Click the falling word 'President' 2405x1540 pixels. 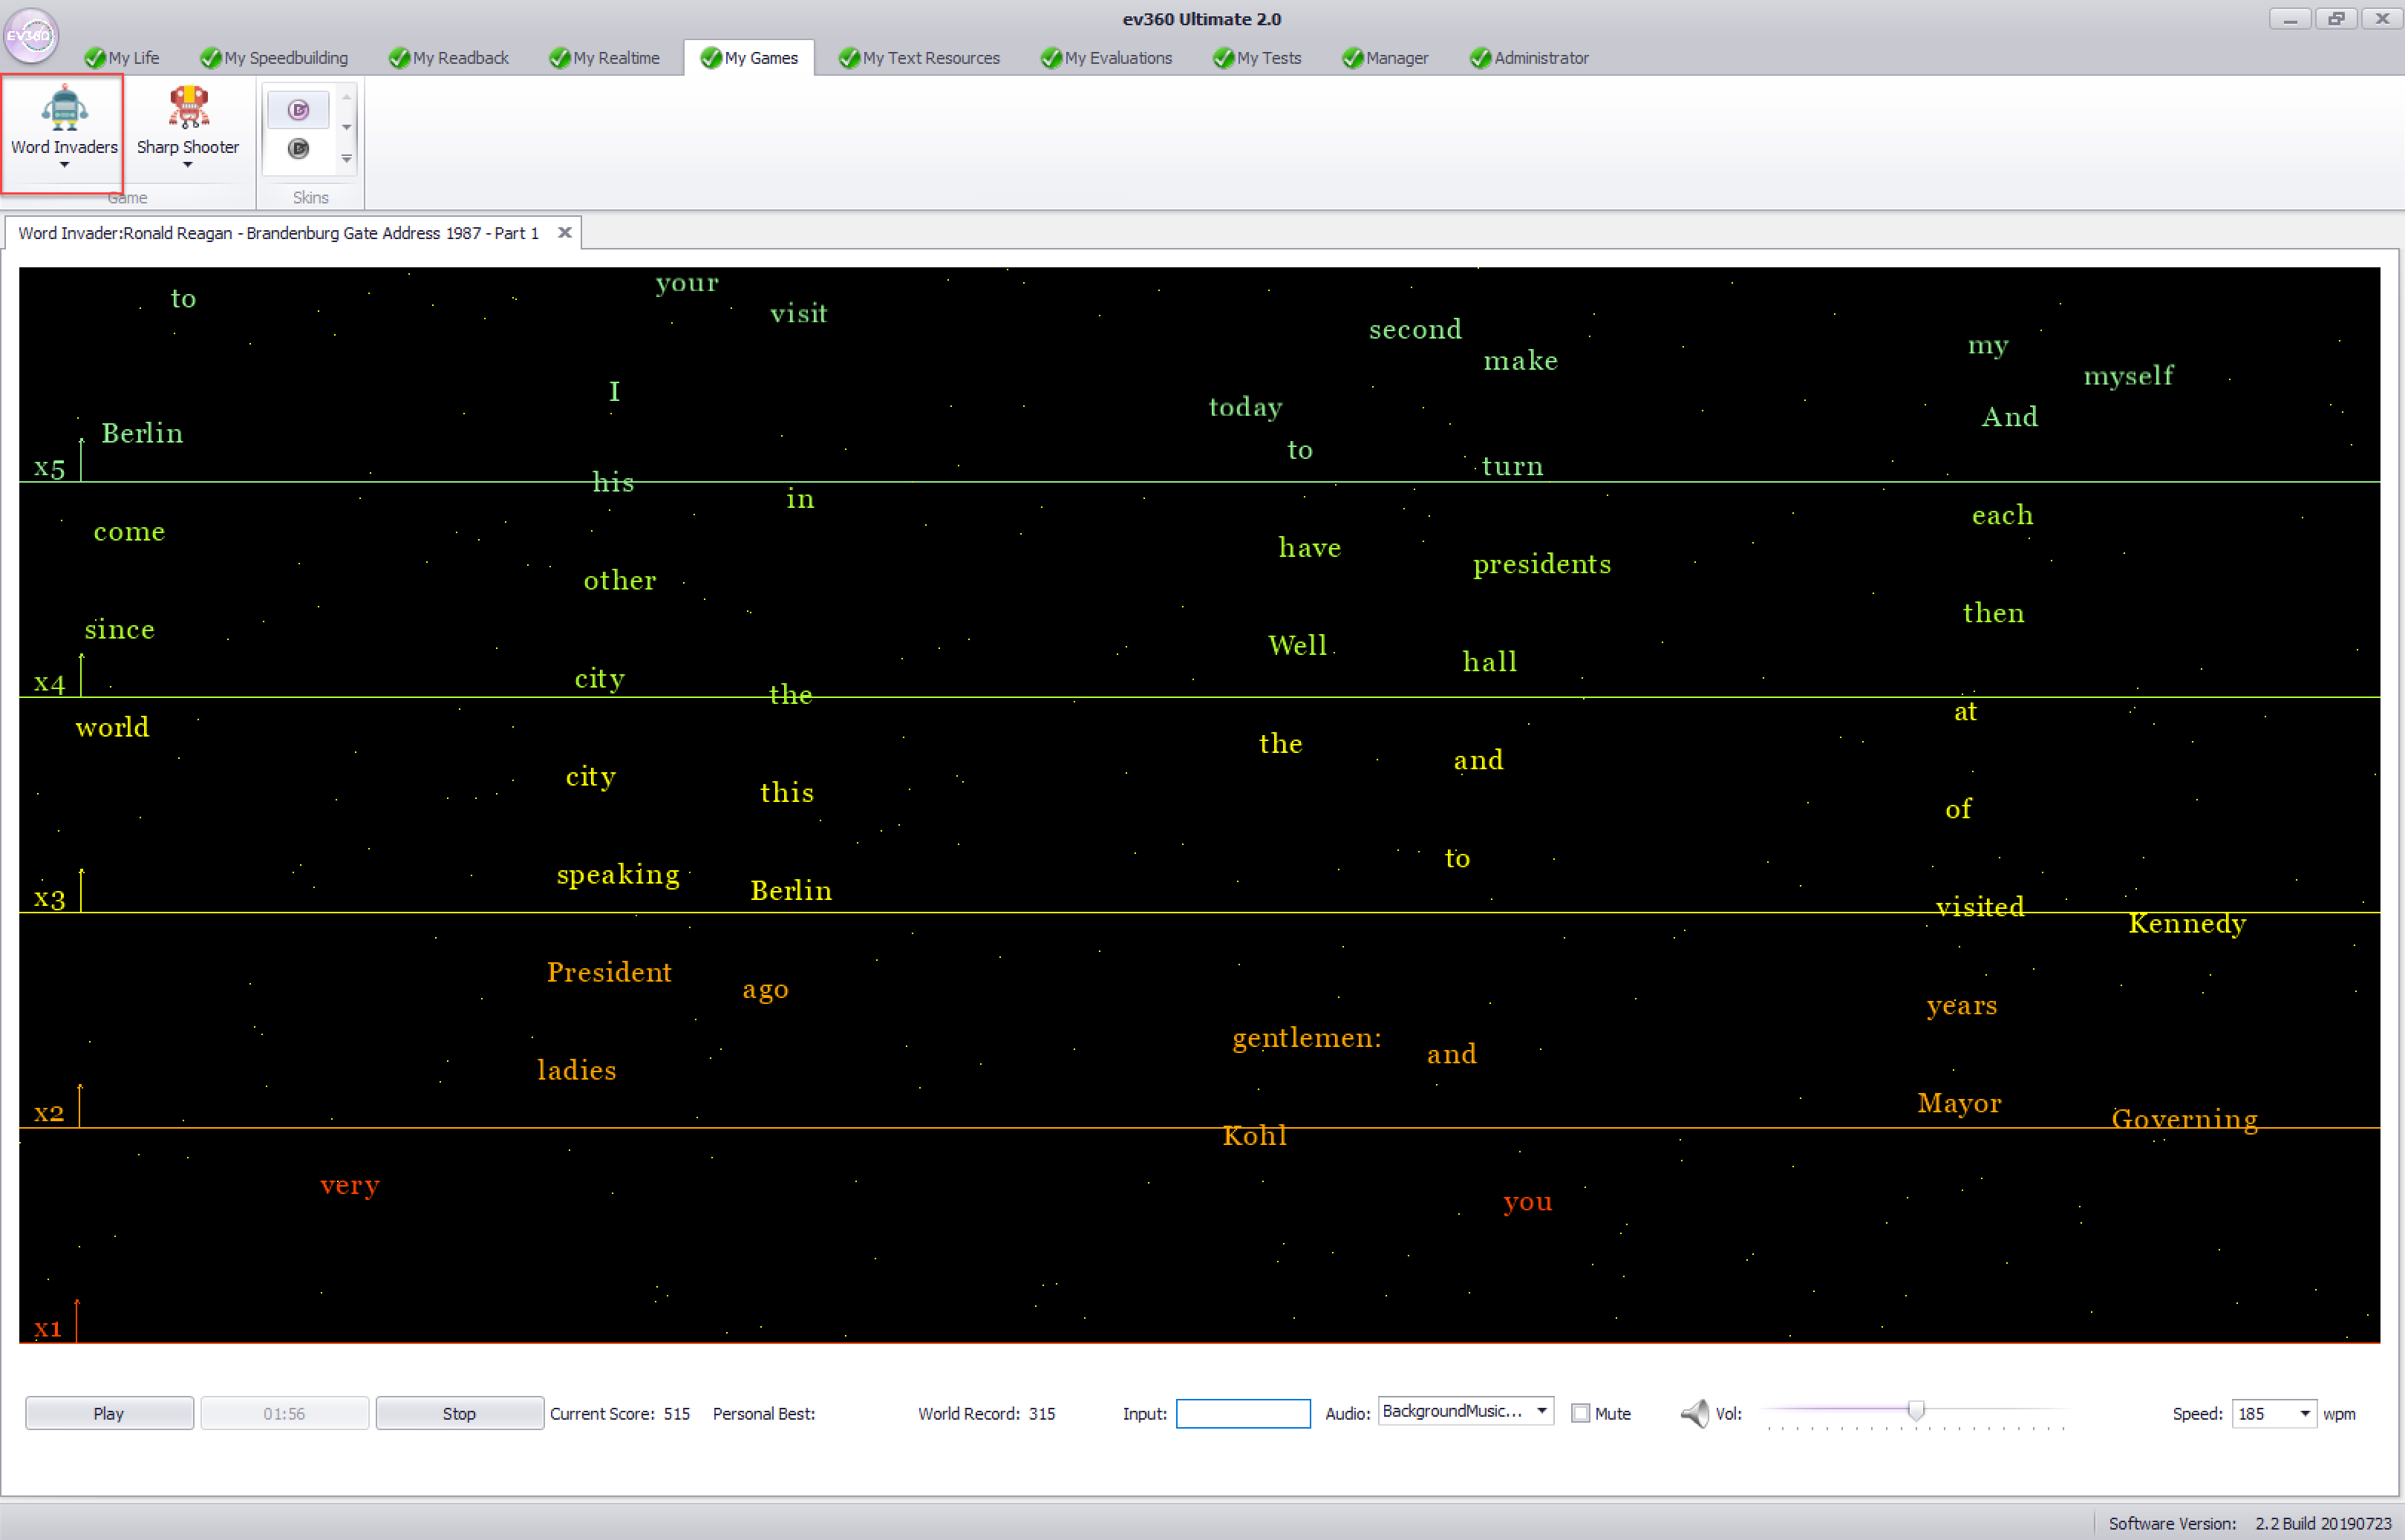coord(609,972)
